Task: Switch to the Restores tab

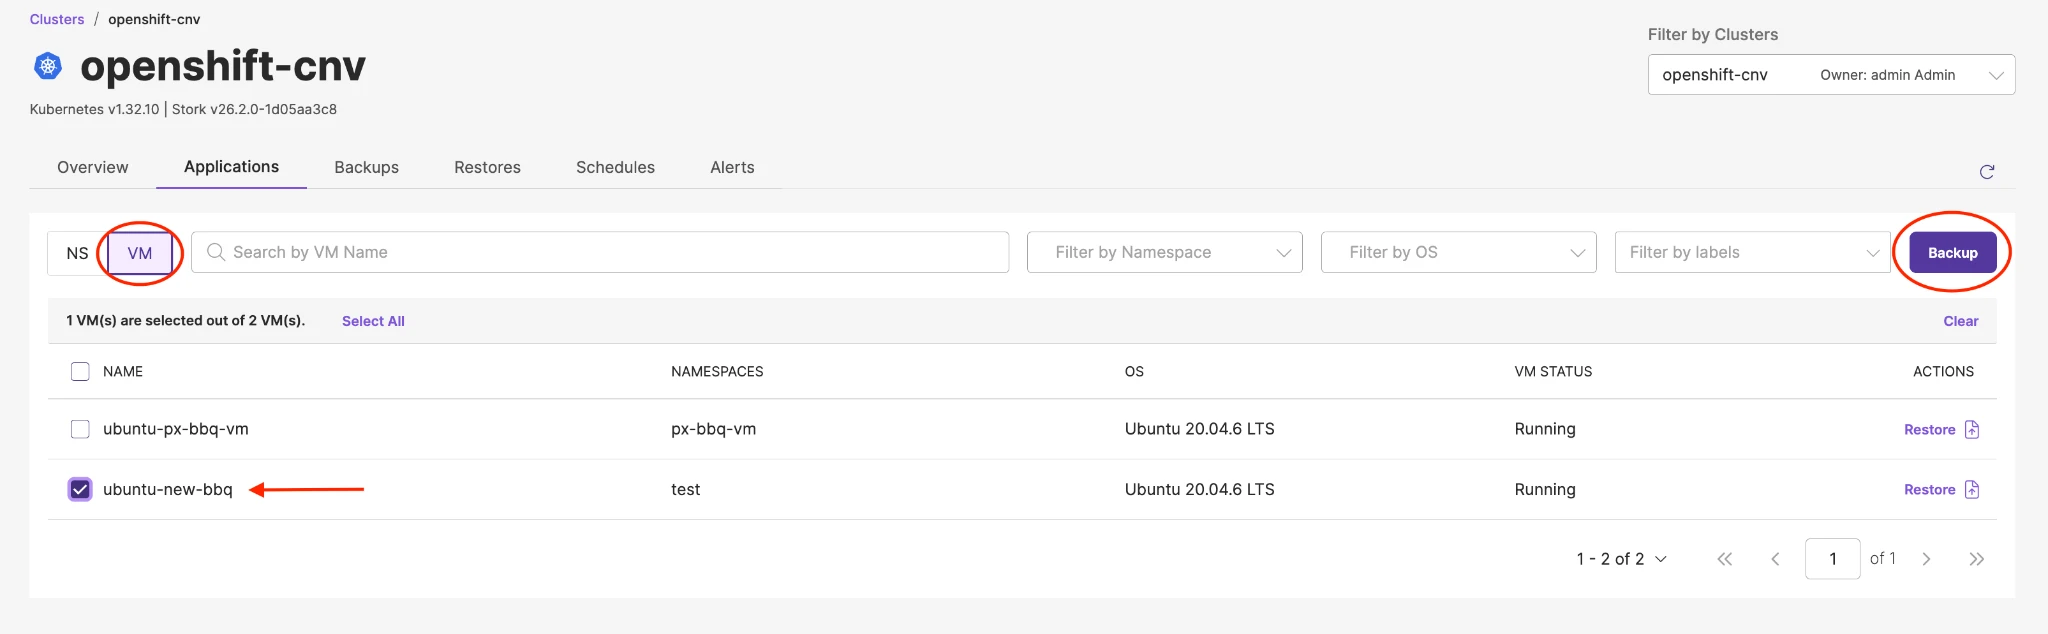Action: click(487, 167)
